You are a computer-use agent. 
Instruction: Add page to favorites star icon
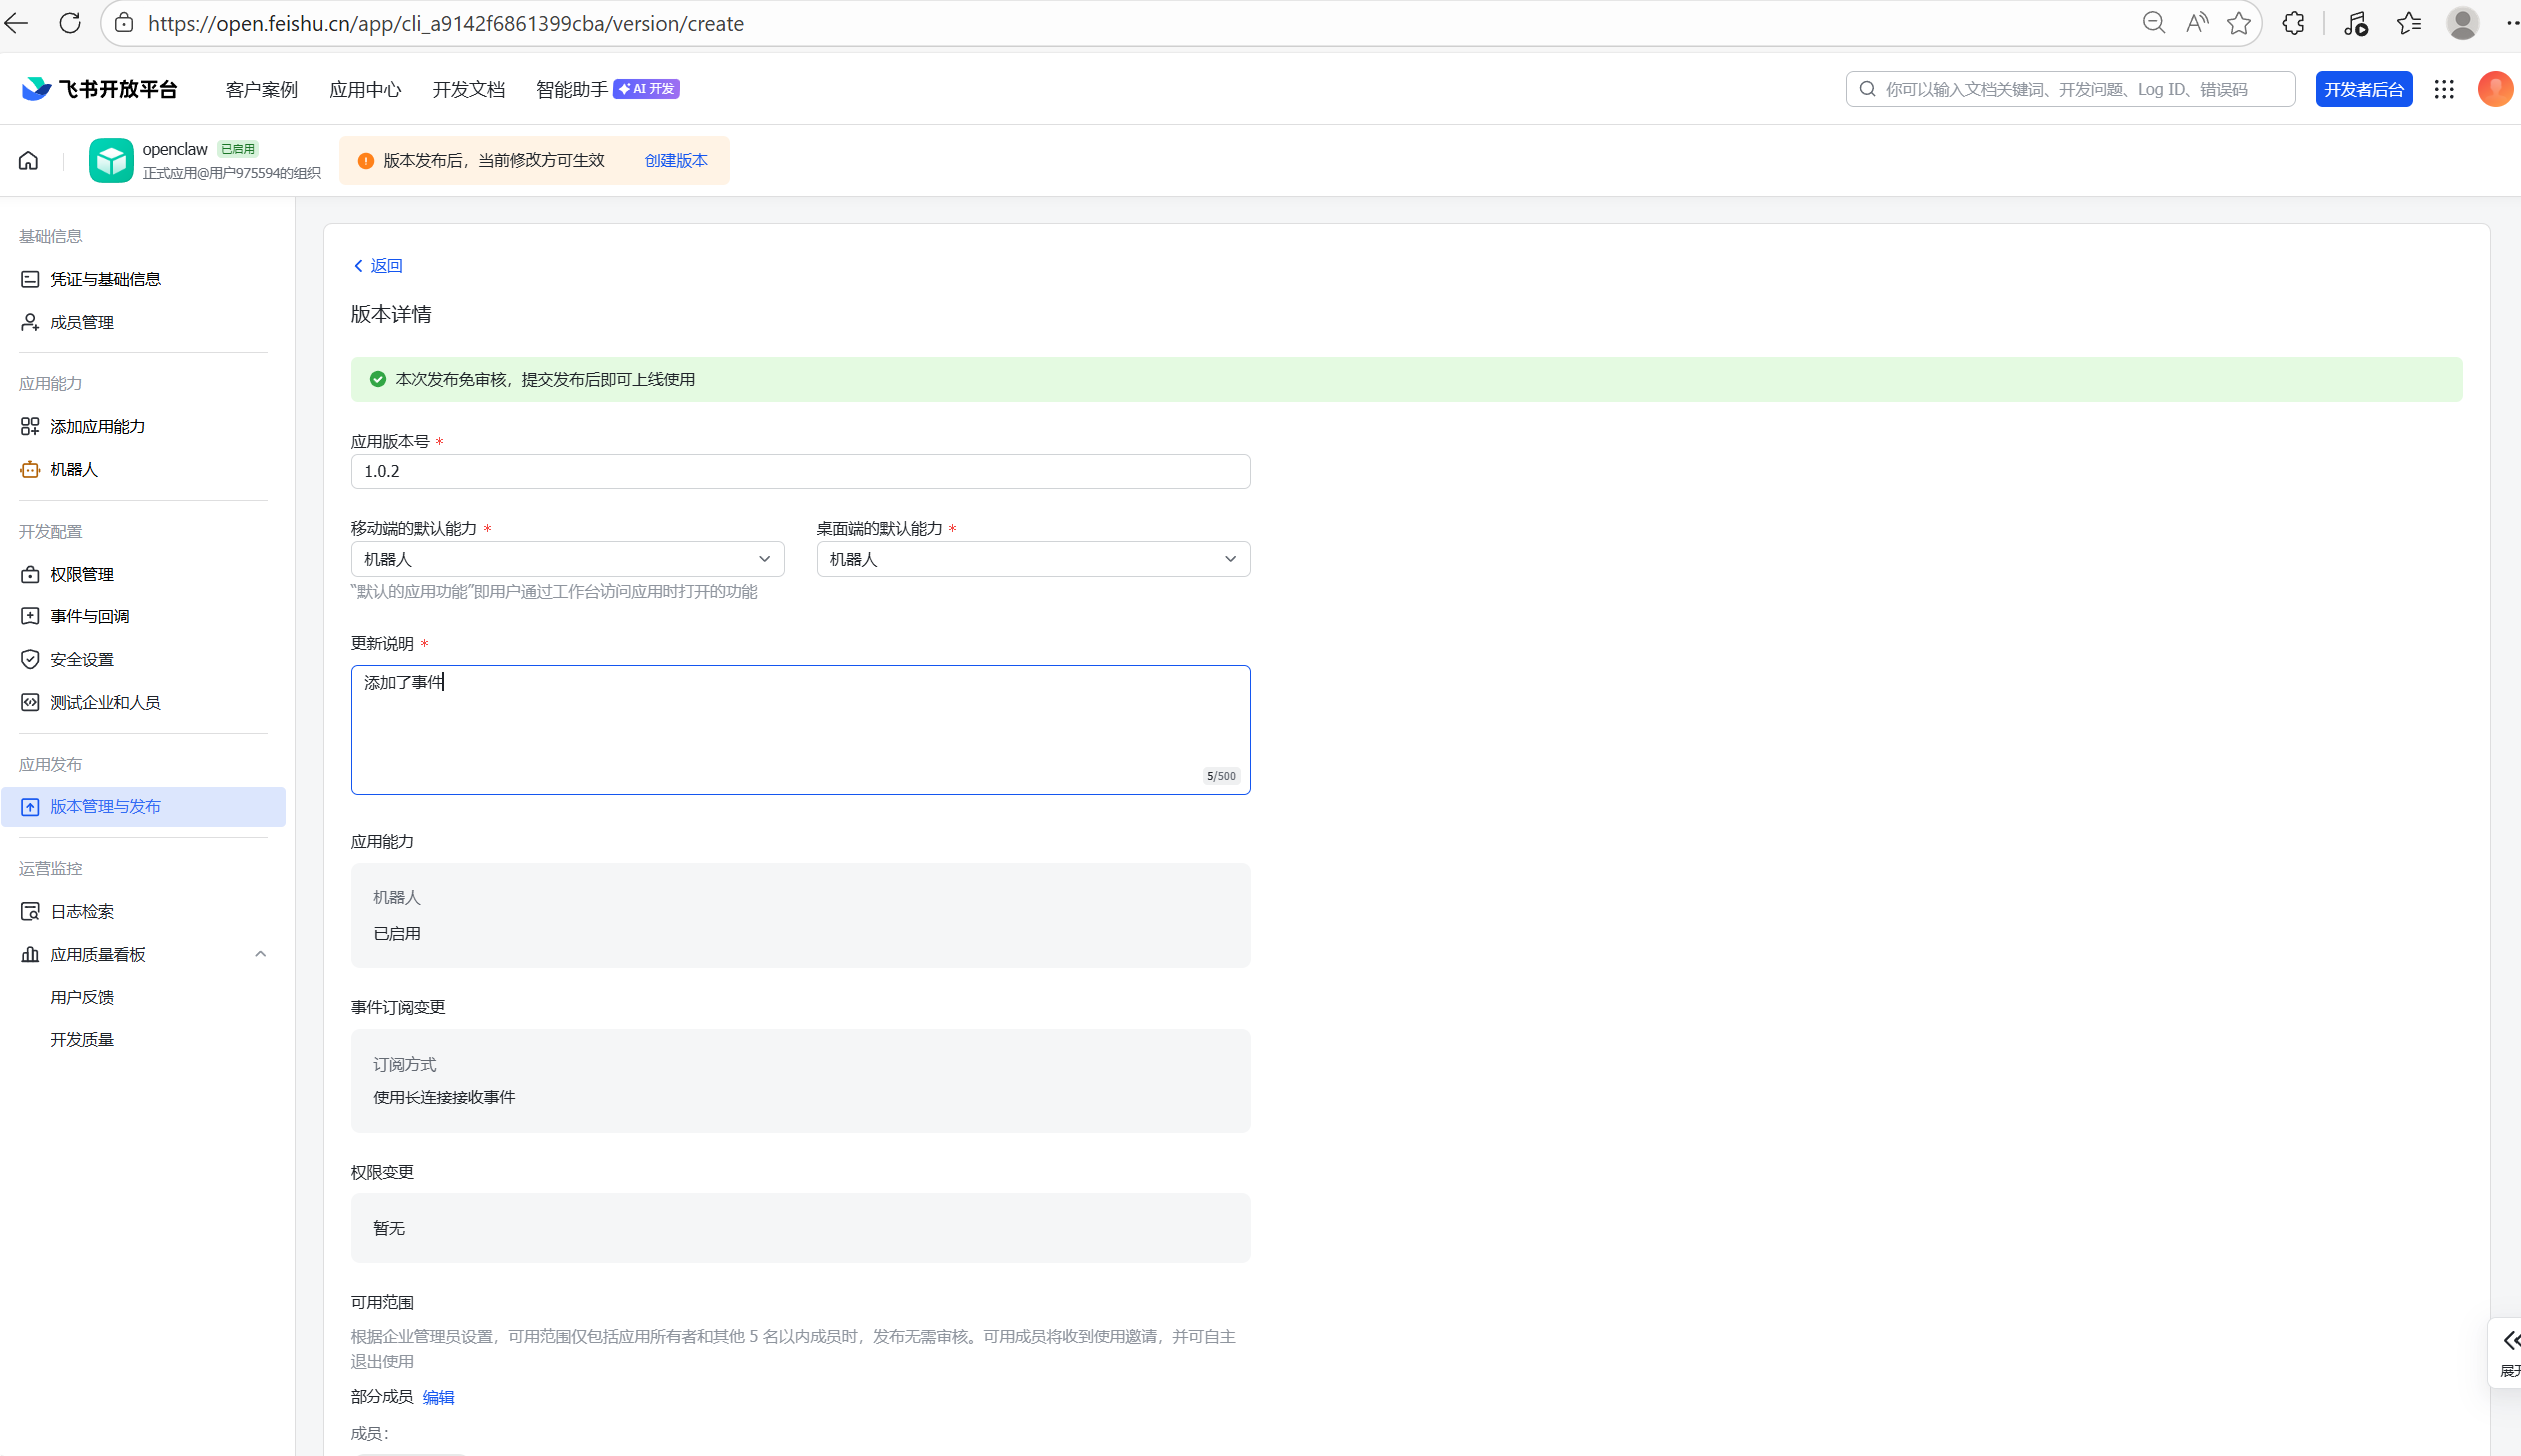pyautogui.click(x=2238, y=23)
